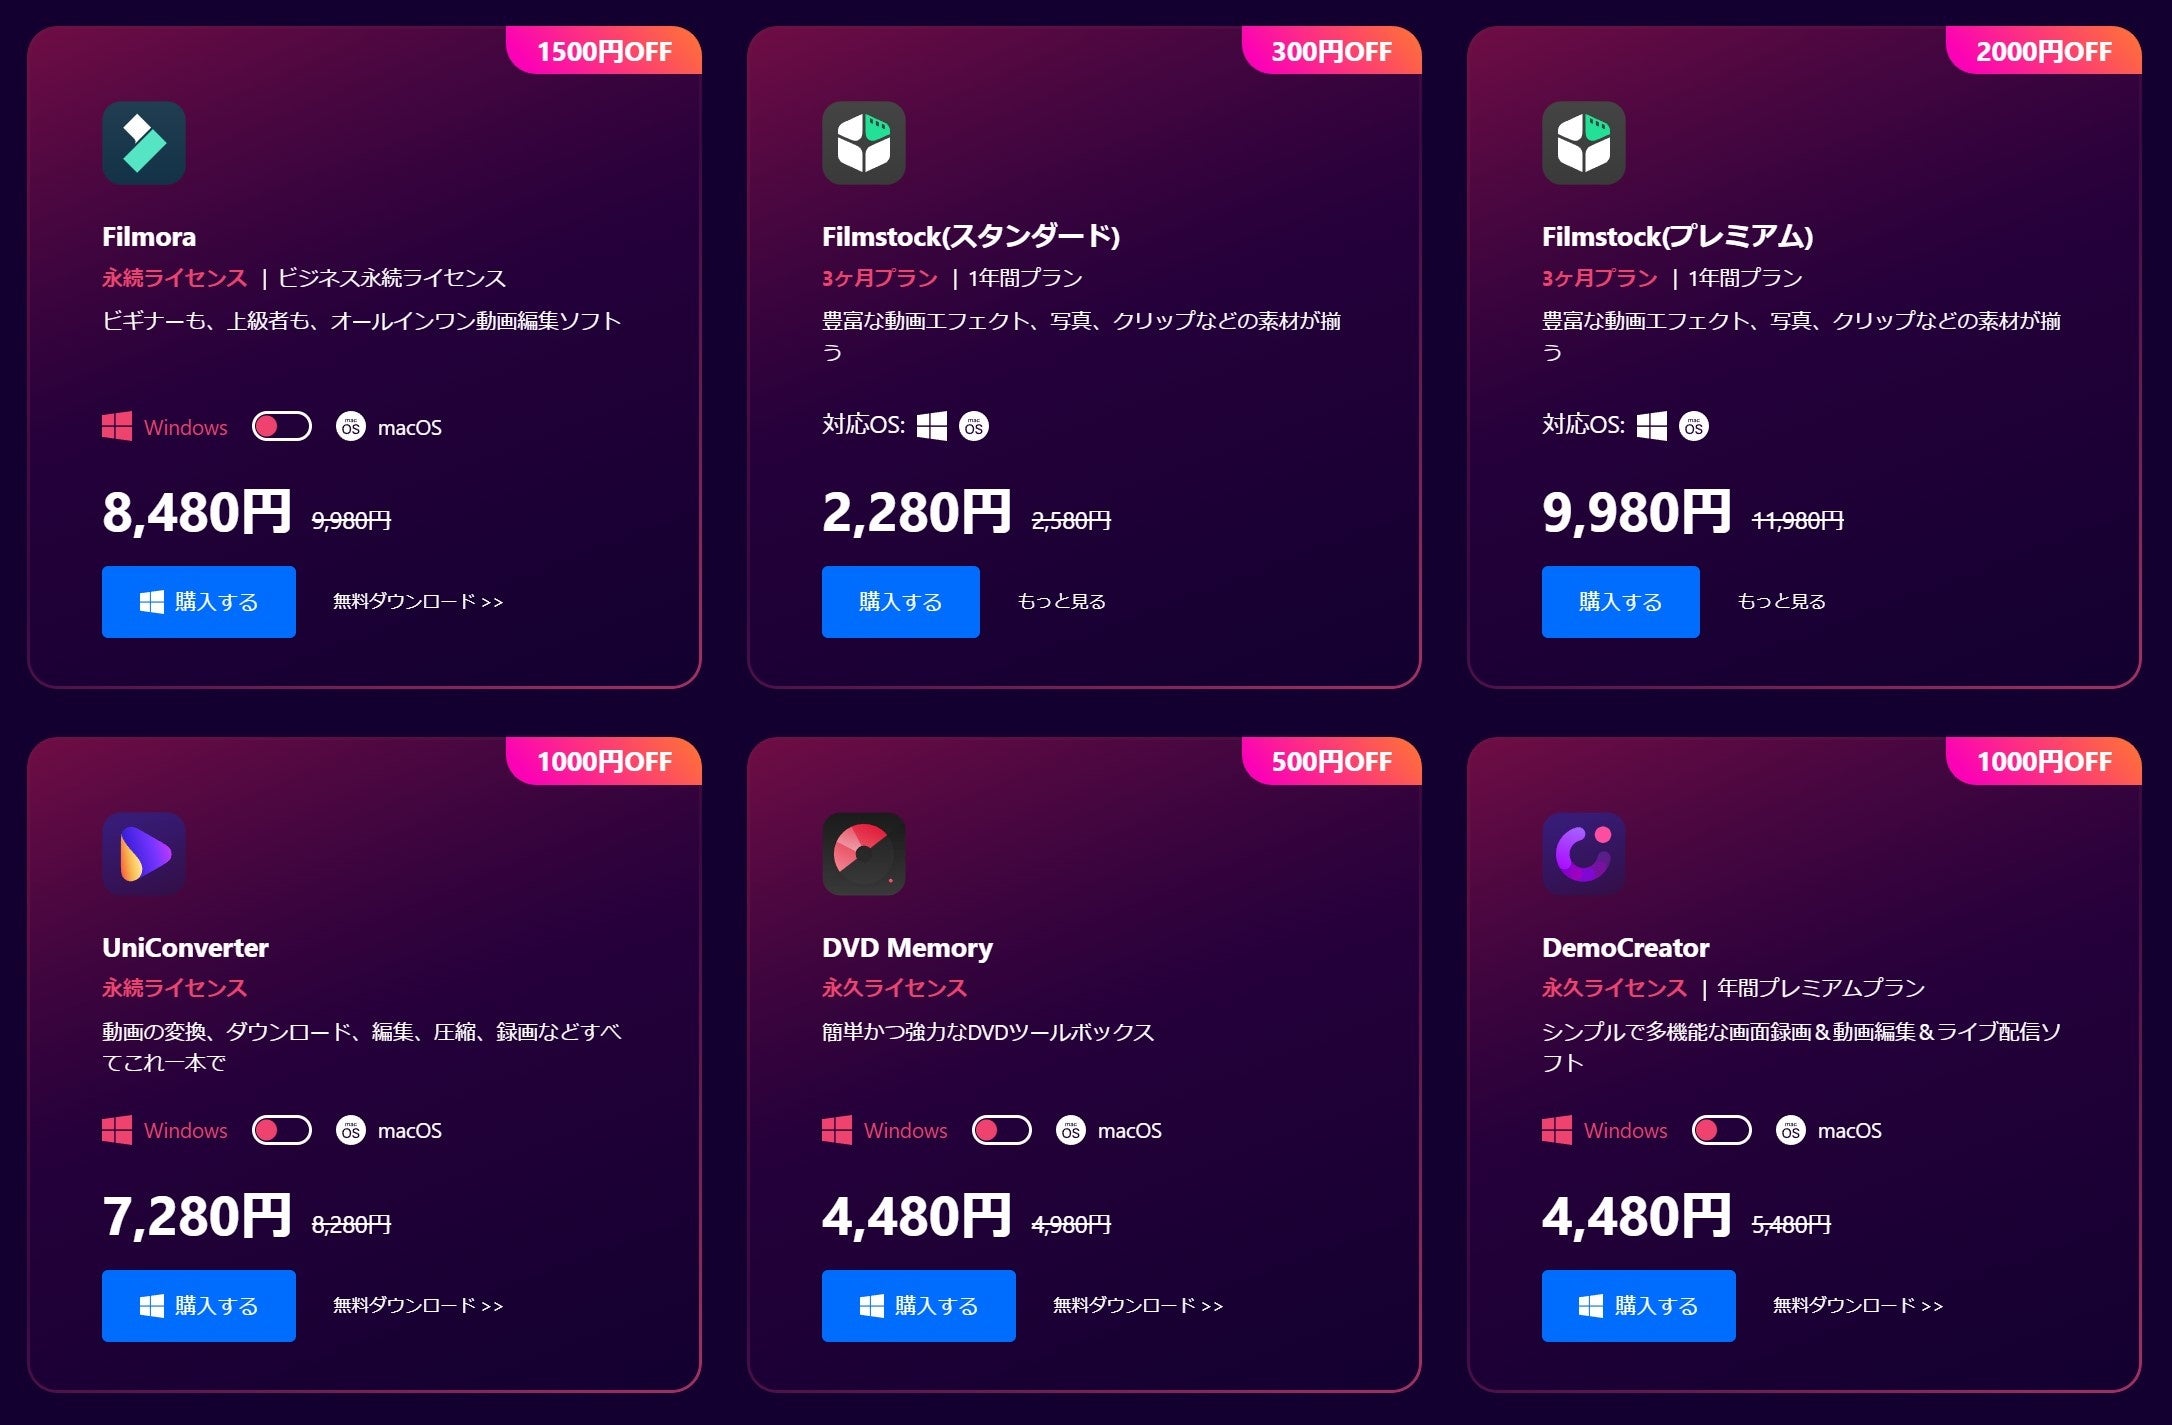The width and height of the screenshot is (2172, 1425).
Task: Toggle UniConverter OS switch to macOS
Action: [282, 1130]
